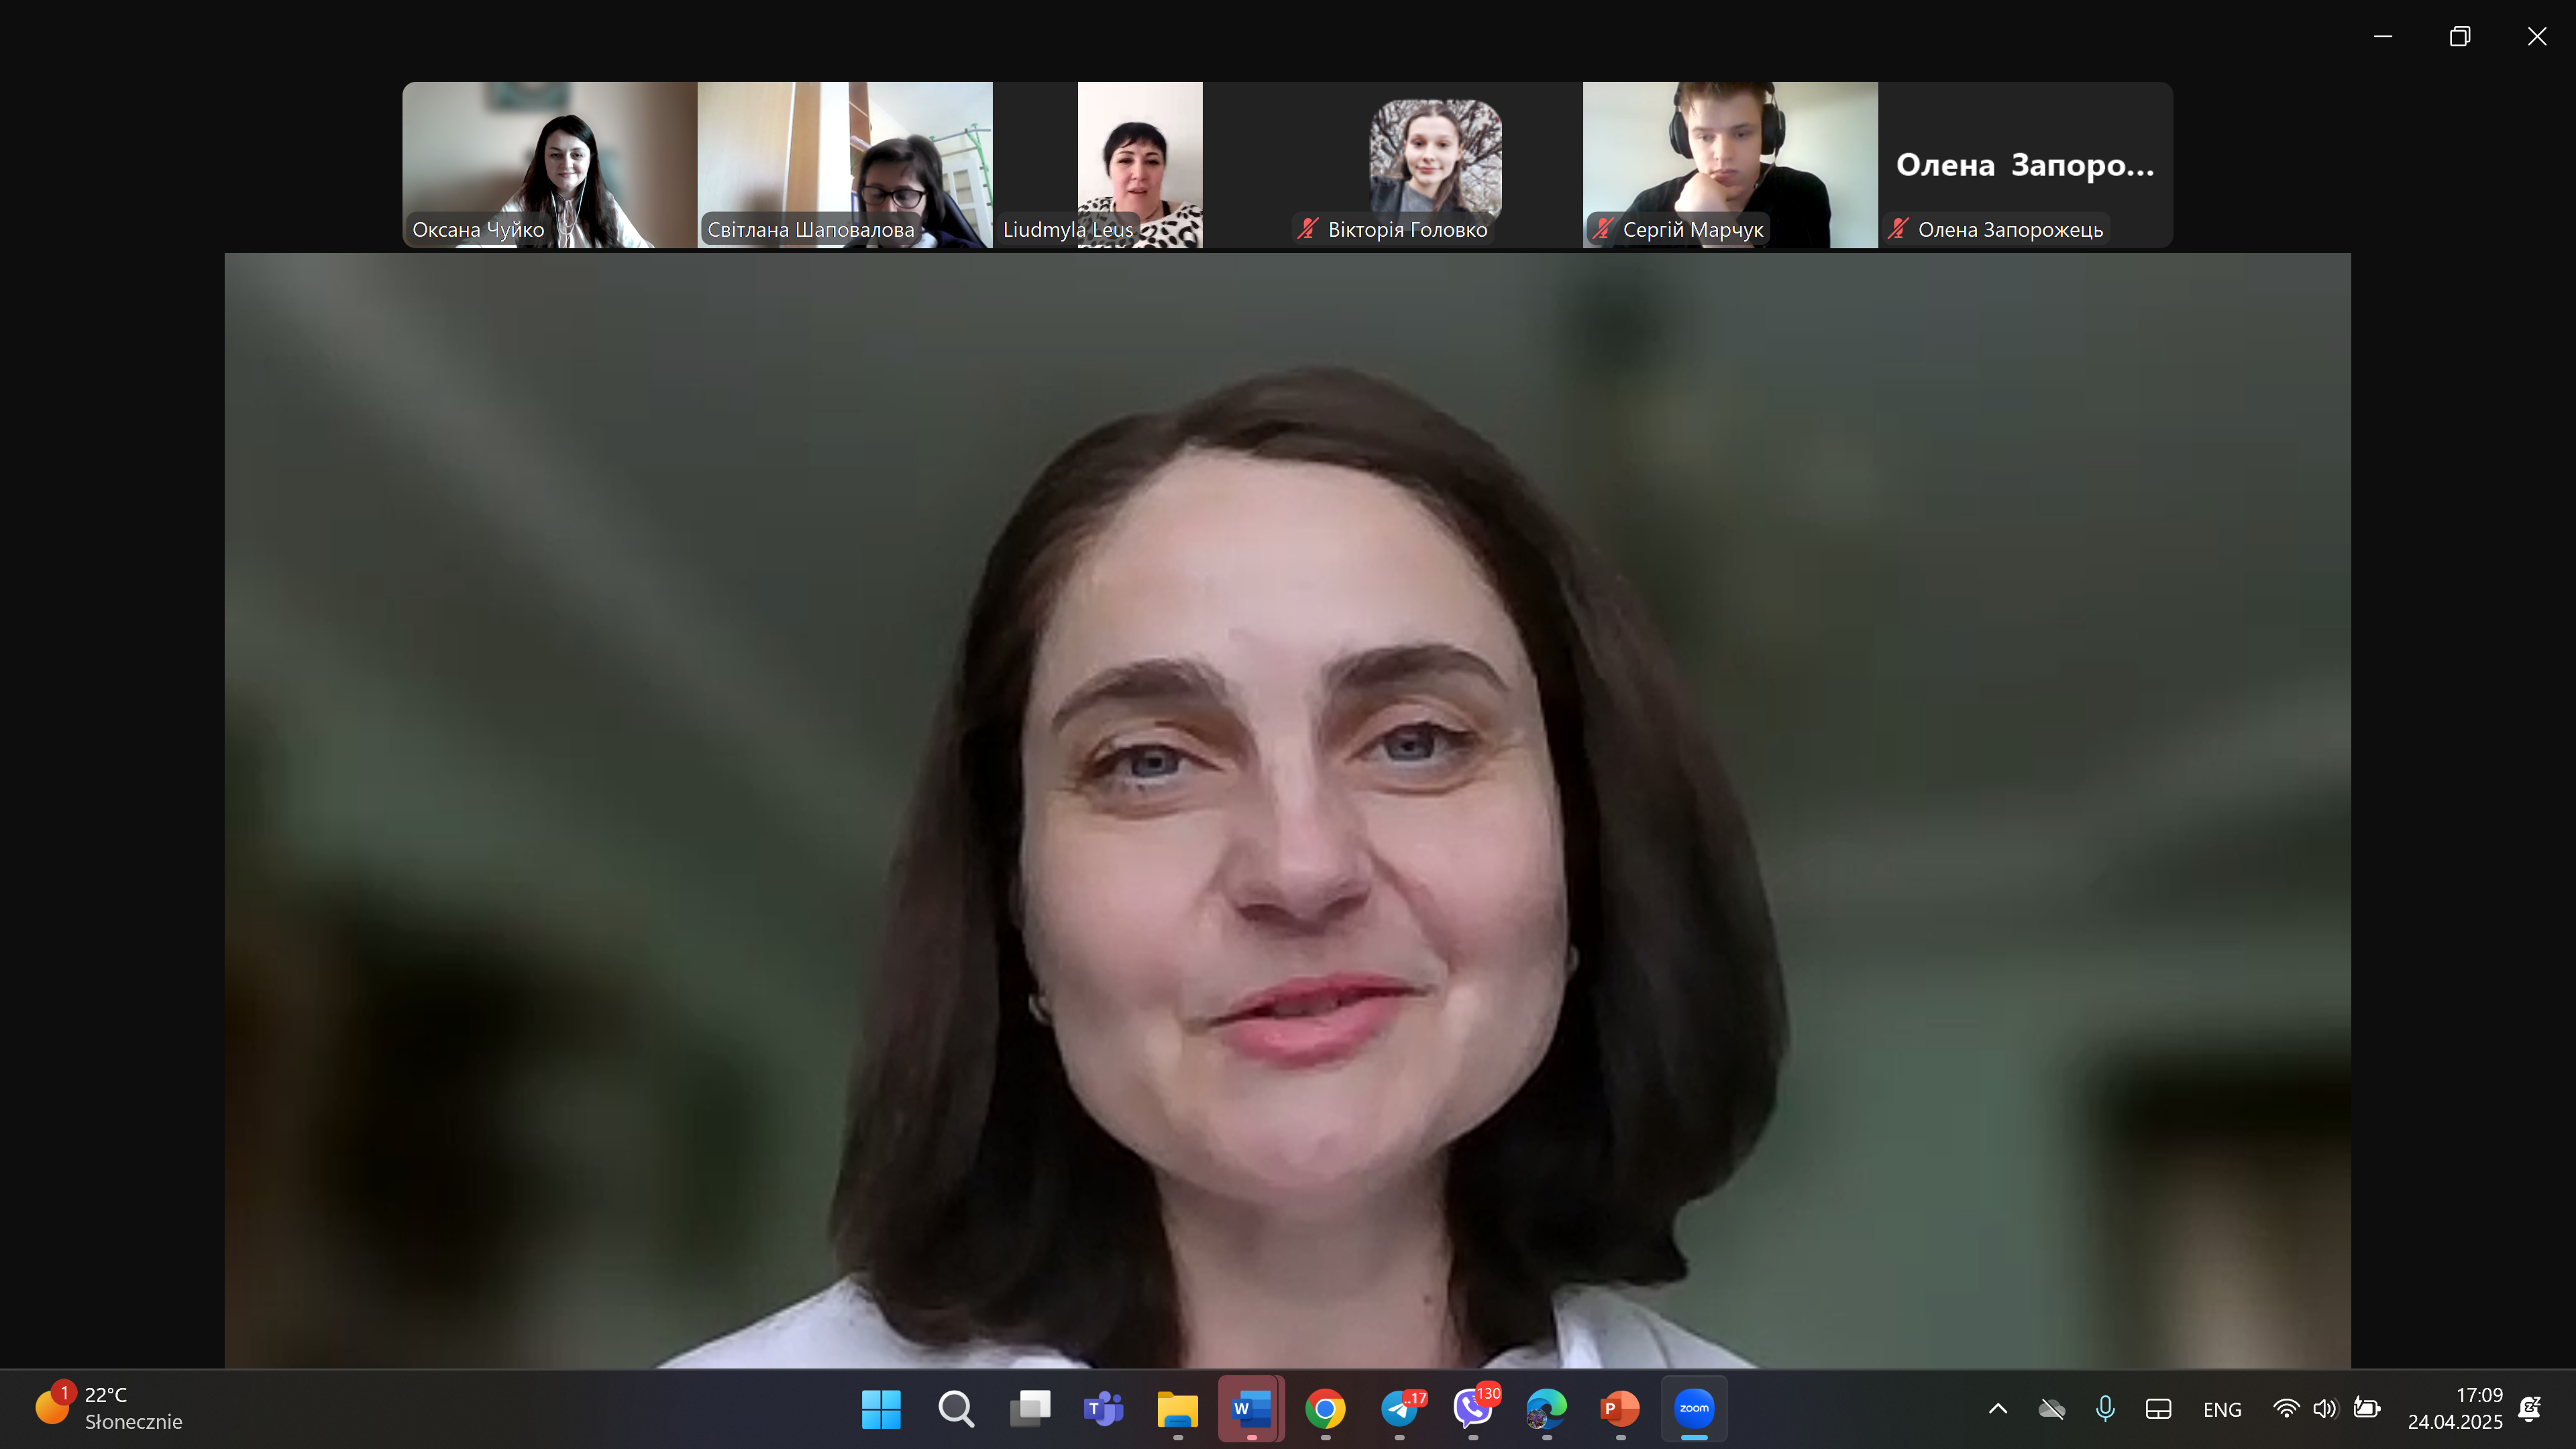
Task: Open Telegram with 17 unread messages
Action: pyautogui.click(x=1400, y=1408)
